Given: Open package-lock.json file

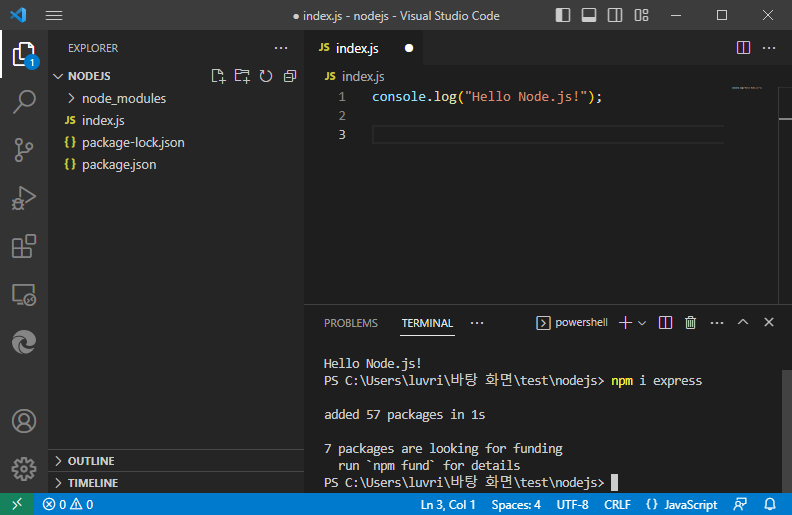Looking at the screenshot, I should (133, 143).
